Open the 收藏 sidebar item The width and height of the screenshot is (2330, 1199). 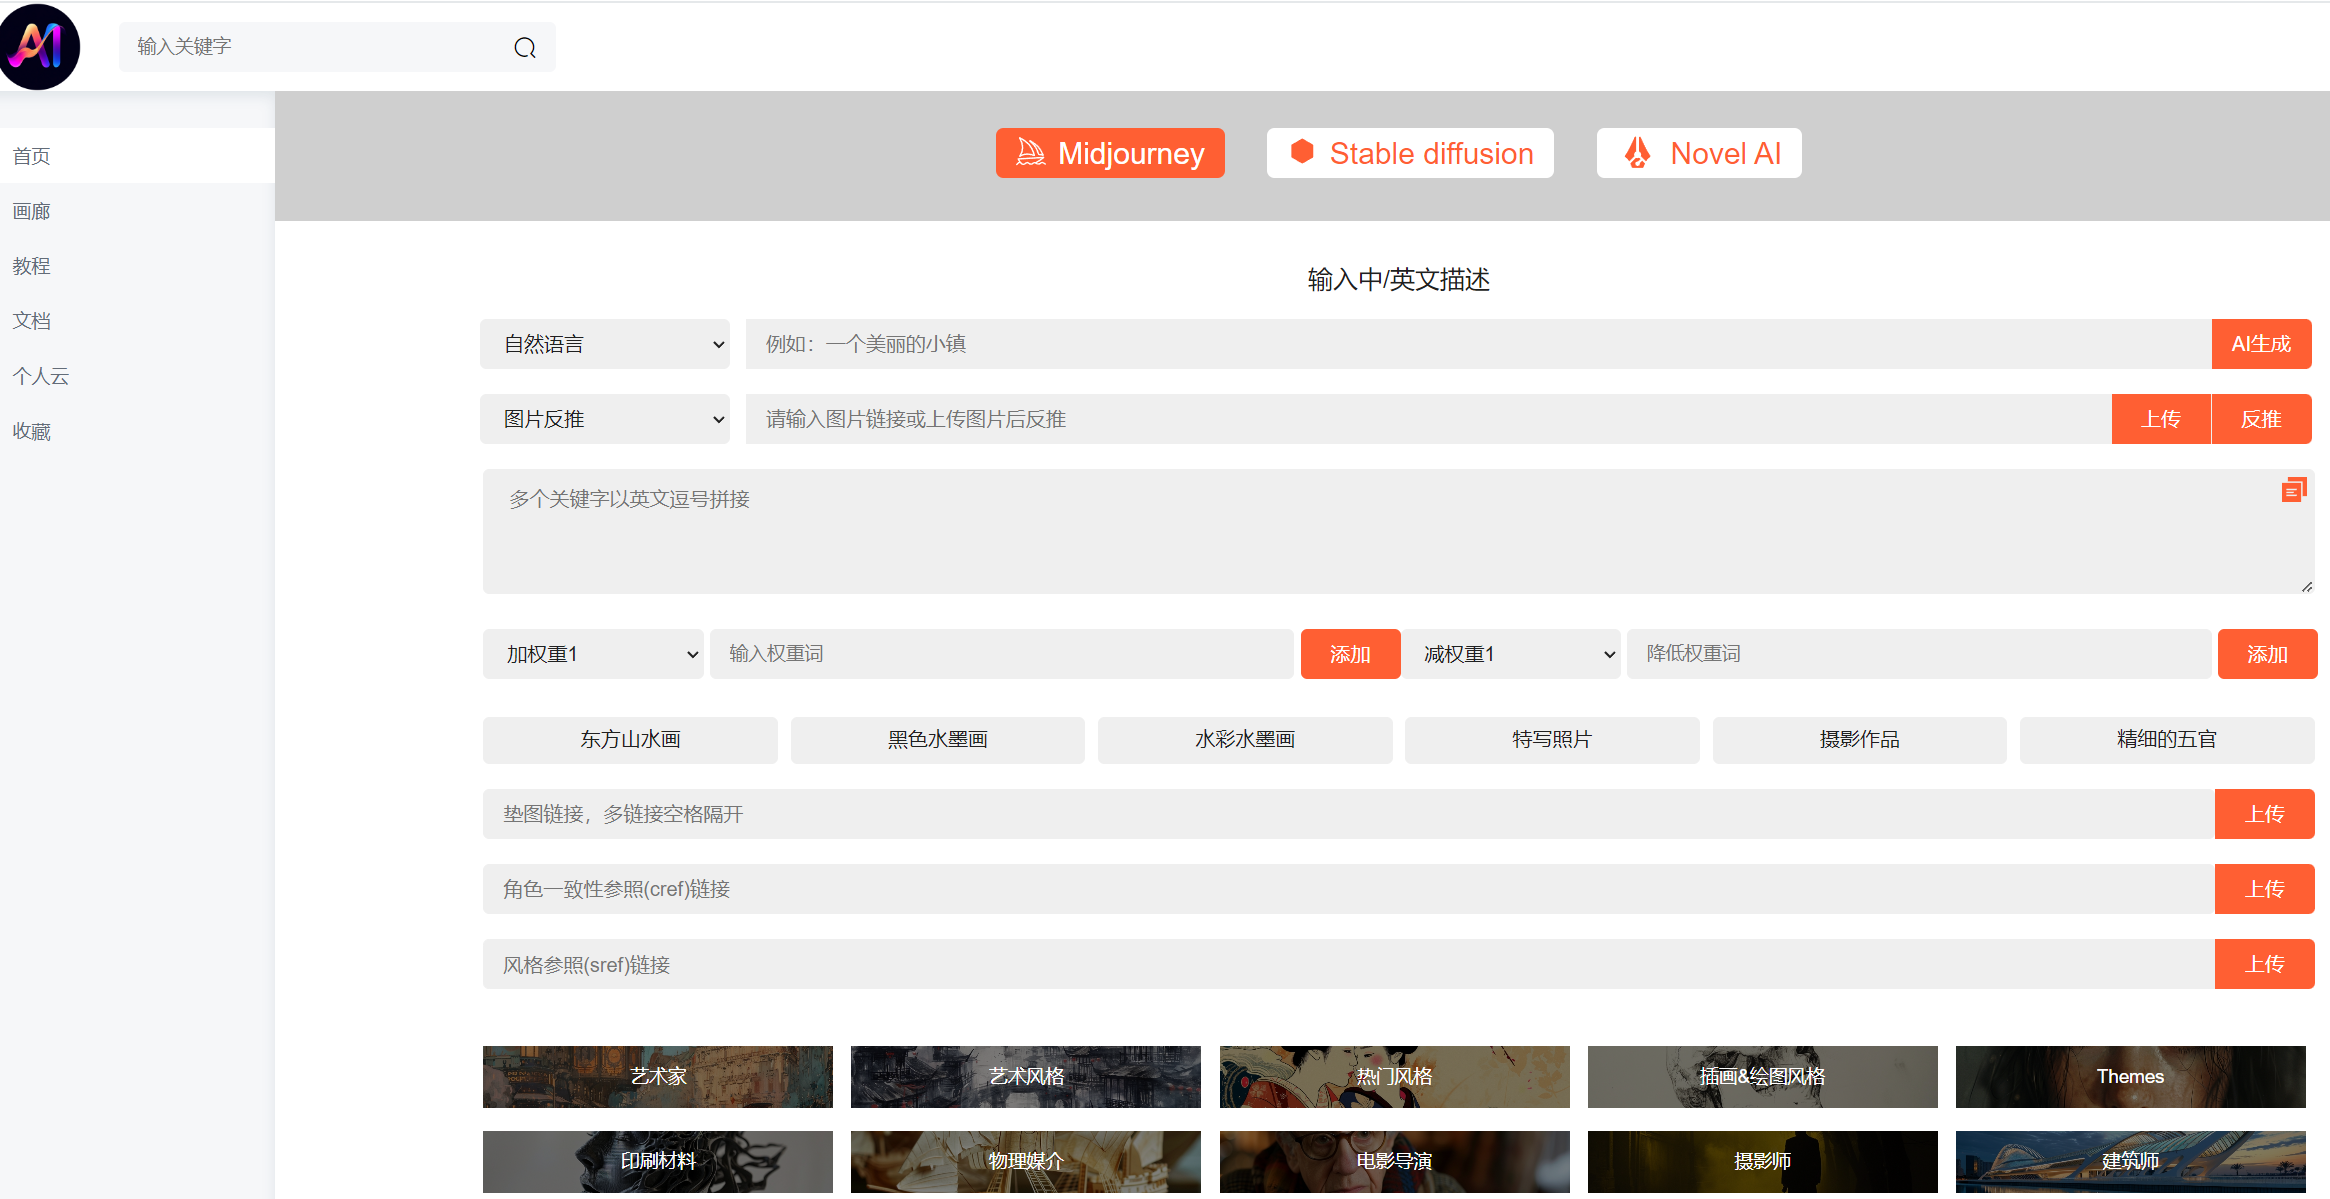pos(137,431)
